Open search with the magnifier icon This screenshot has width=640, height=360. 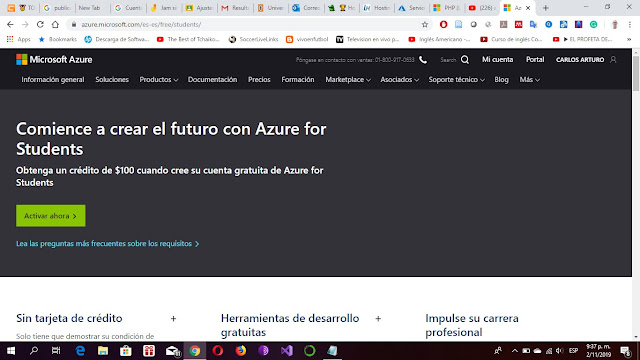point(465,60)
